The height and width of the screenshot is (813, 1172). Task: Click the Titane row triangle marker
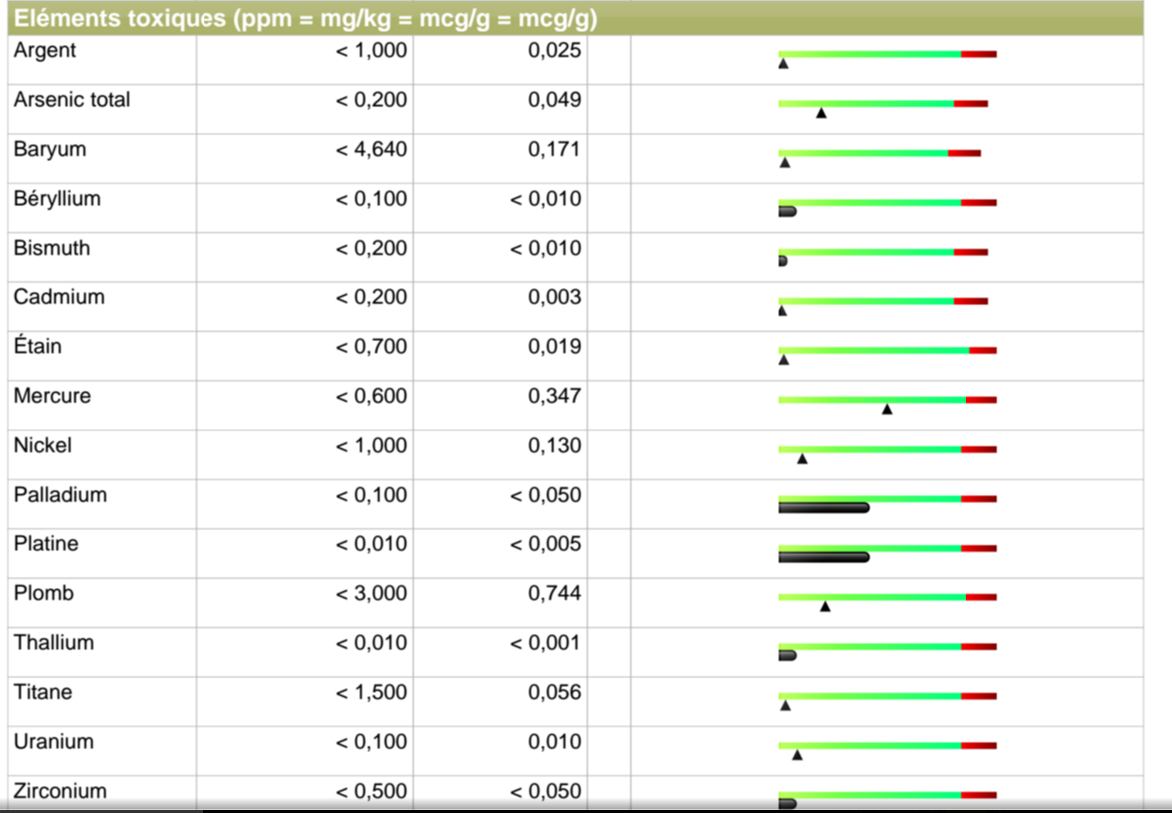785,706
